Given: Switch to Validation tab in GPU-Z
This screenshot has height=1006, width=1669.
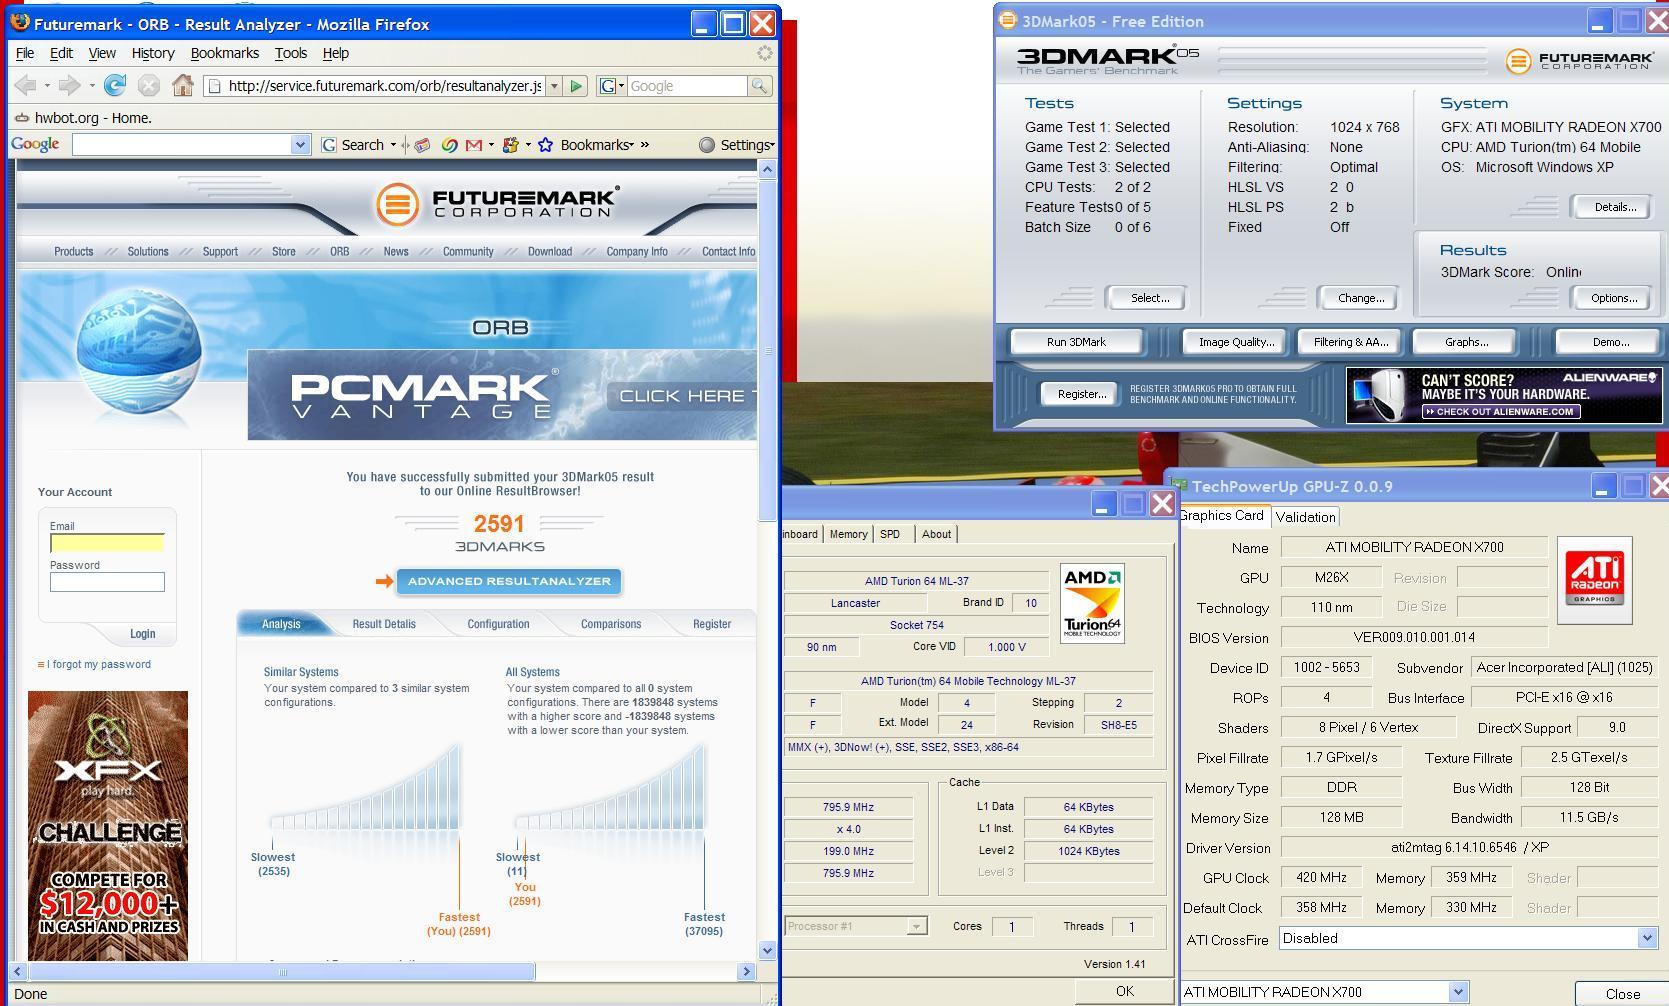Looking at the screenshot, I should point(1305,517).
